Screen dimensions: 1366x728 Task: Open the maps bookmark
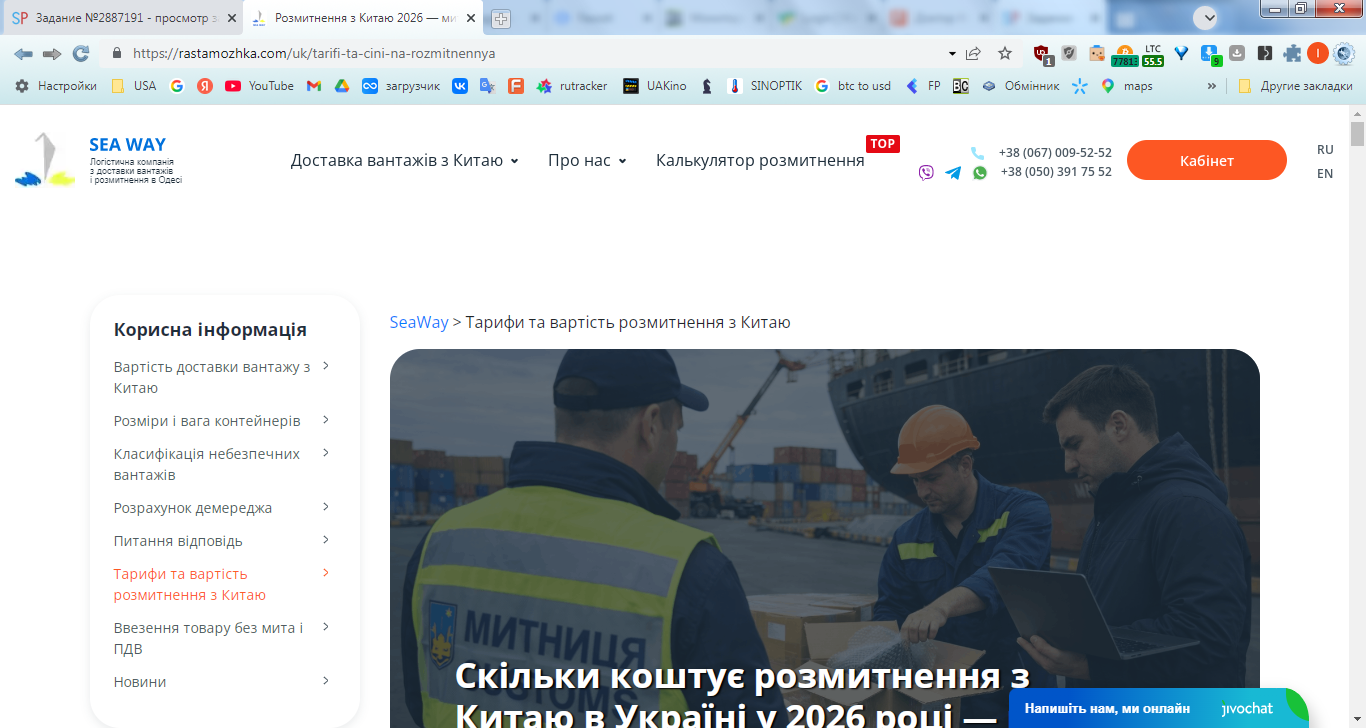pyautogui.click(x=1126, y=86)
